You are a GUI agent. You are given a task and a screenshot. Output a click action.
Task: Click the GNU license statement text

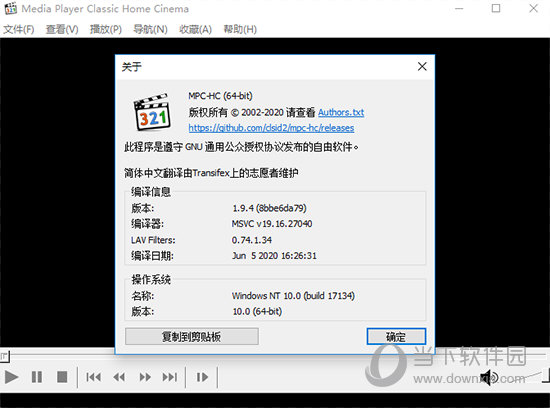click(x=241, y=147)
